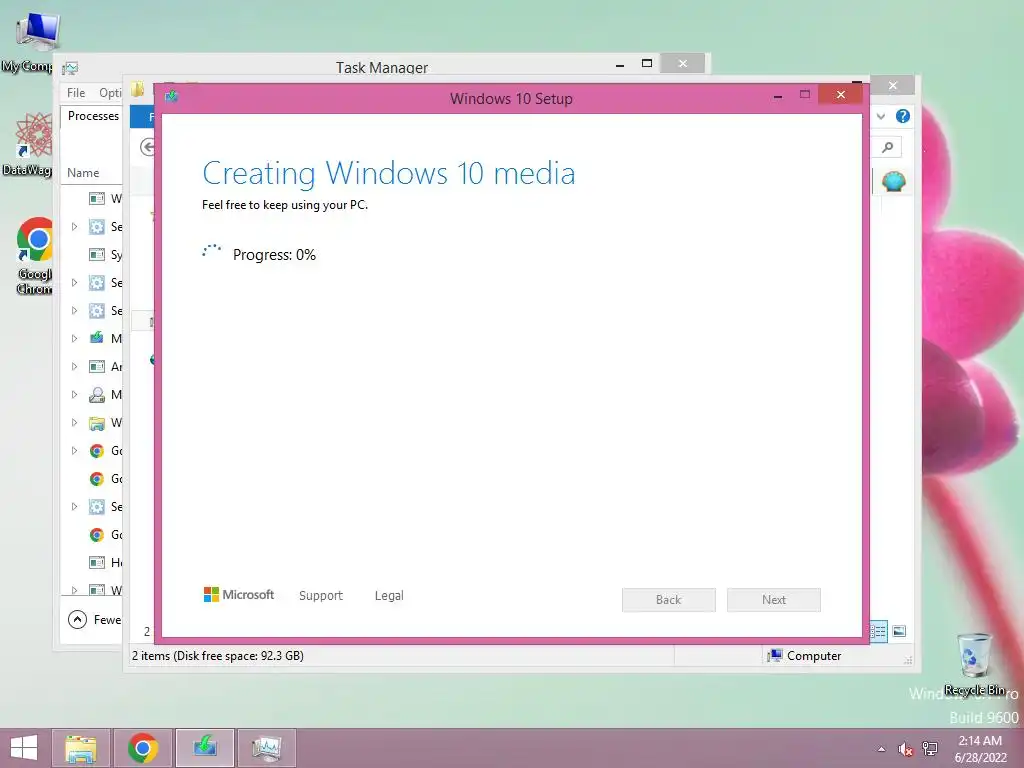Screen dimensions: 1024x768
Task: Expand the Ar process row
Action: pyautogui.click(x=74, y=366)
